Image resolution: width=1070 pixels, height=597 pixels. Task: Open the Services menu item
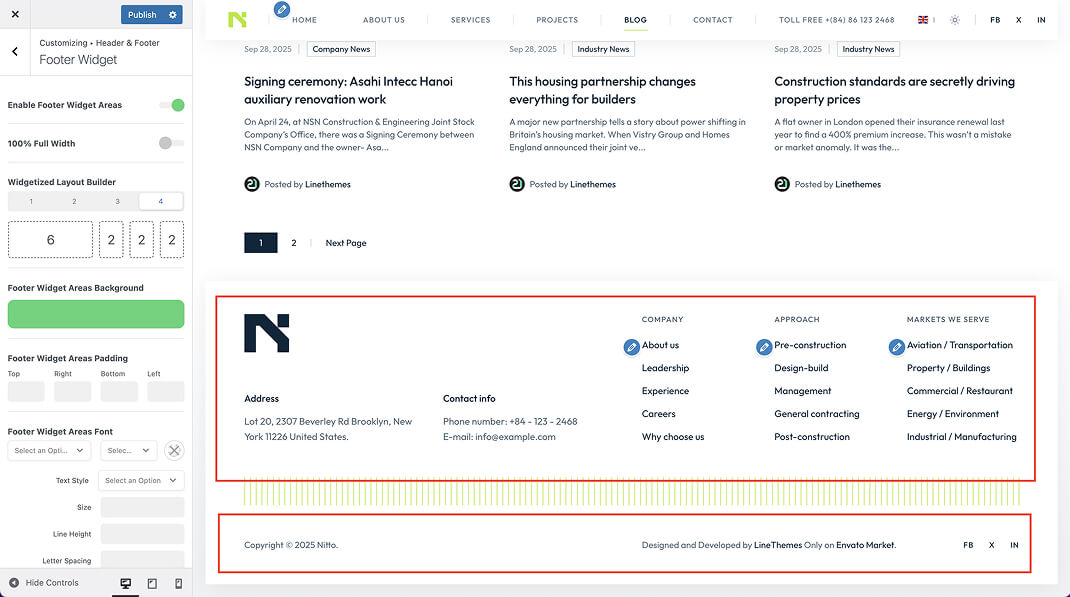470,20
